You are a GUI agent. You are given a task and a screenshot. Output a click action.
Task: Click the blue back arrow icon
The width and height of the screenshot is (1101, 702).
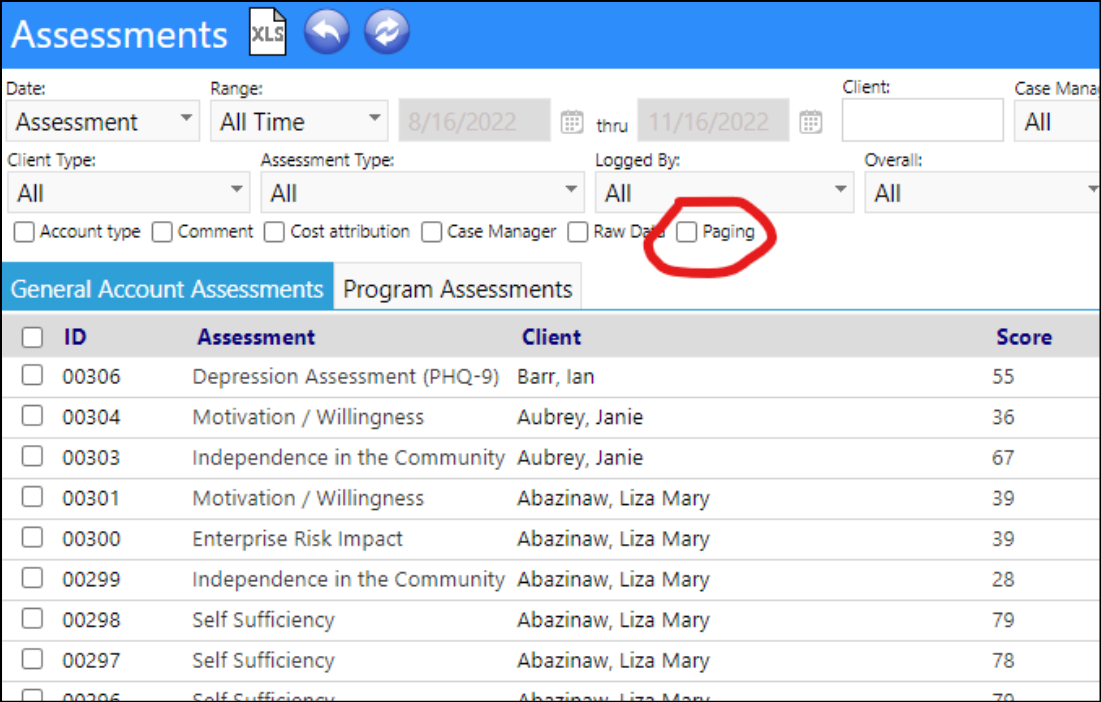click(327, 32)
